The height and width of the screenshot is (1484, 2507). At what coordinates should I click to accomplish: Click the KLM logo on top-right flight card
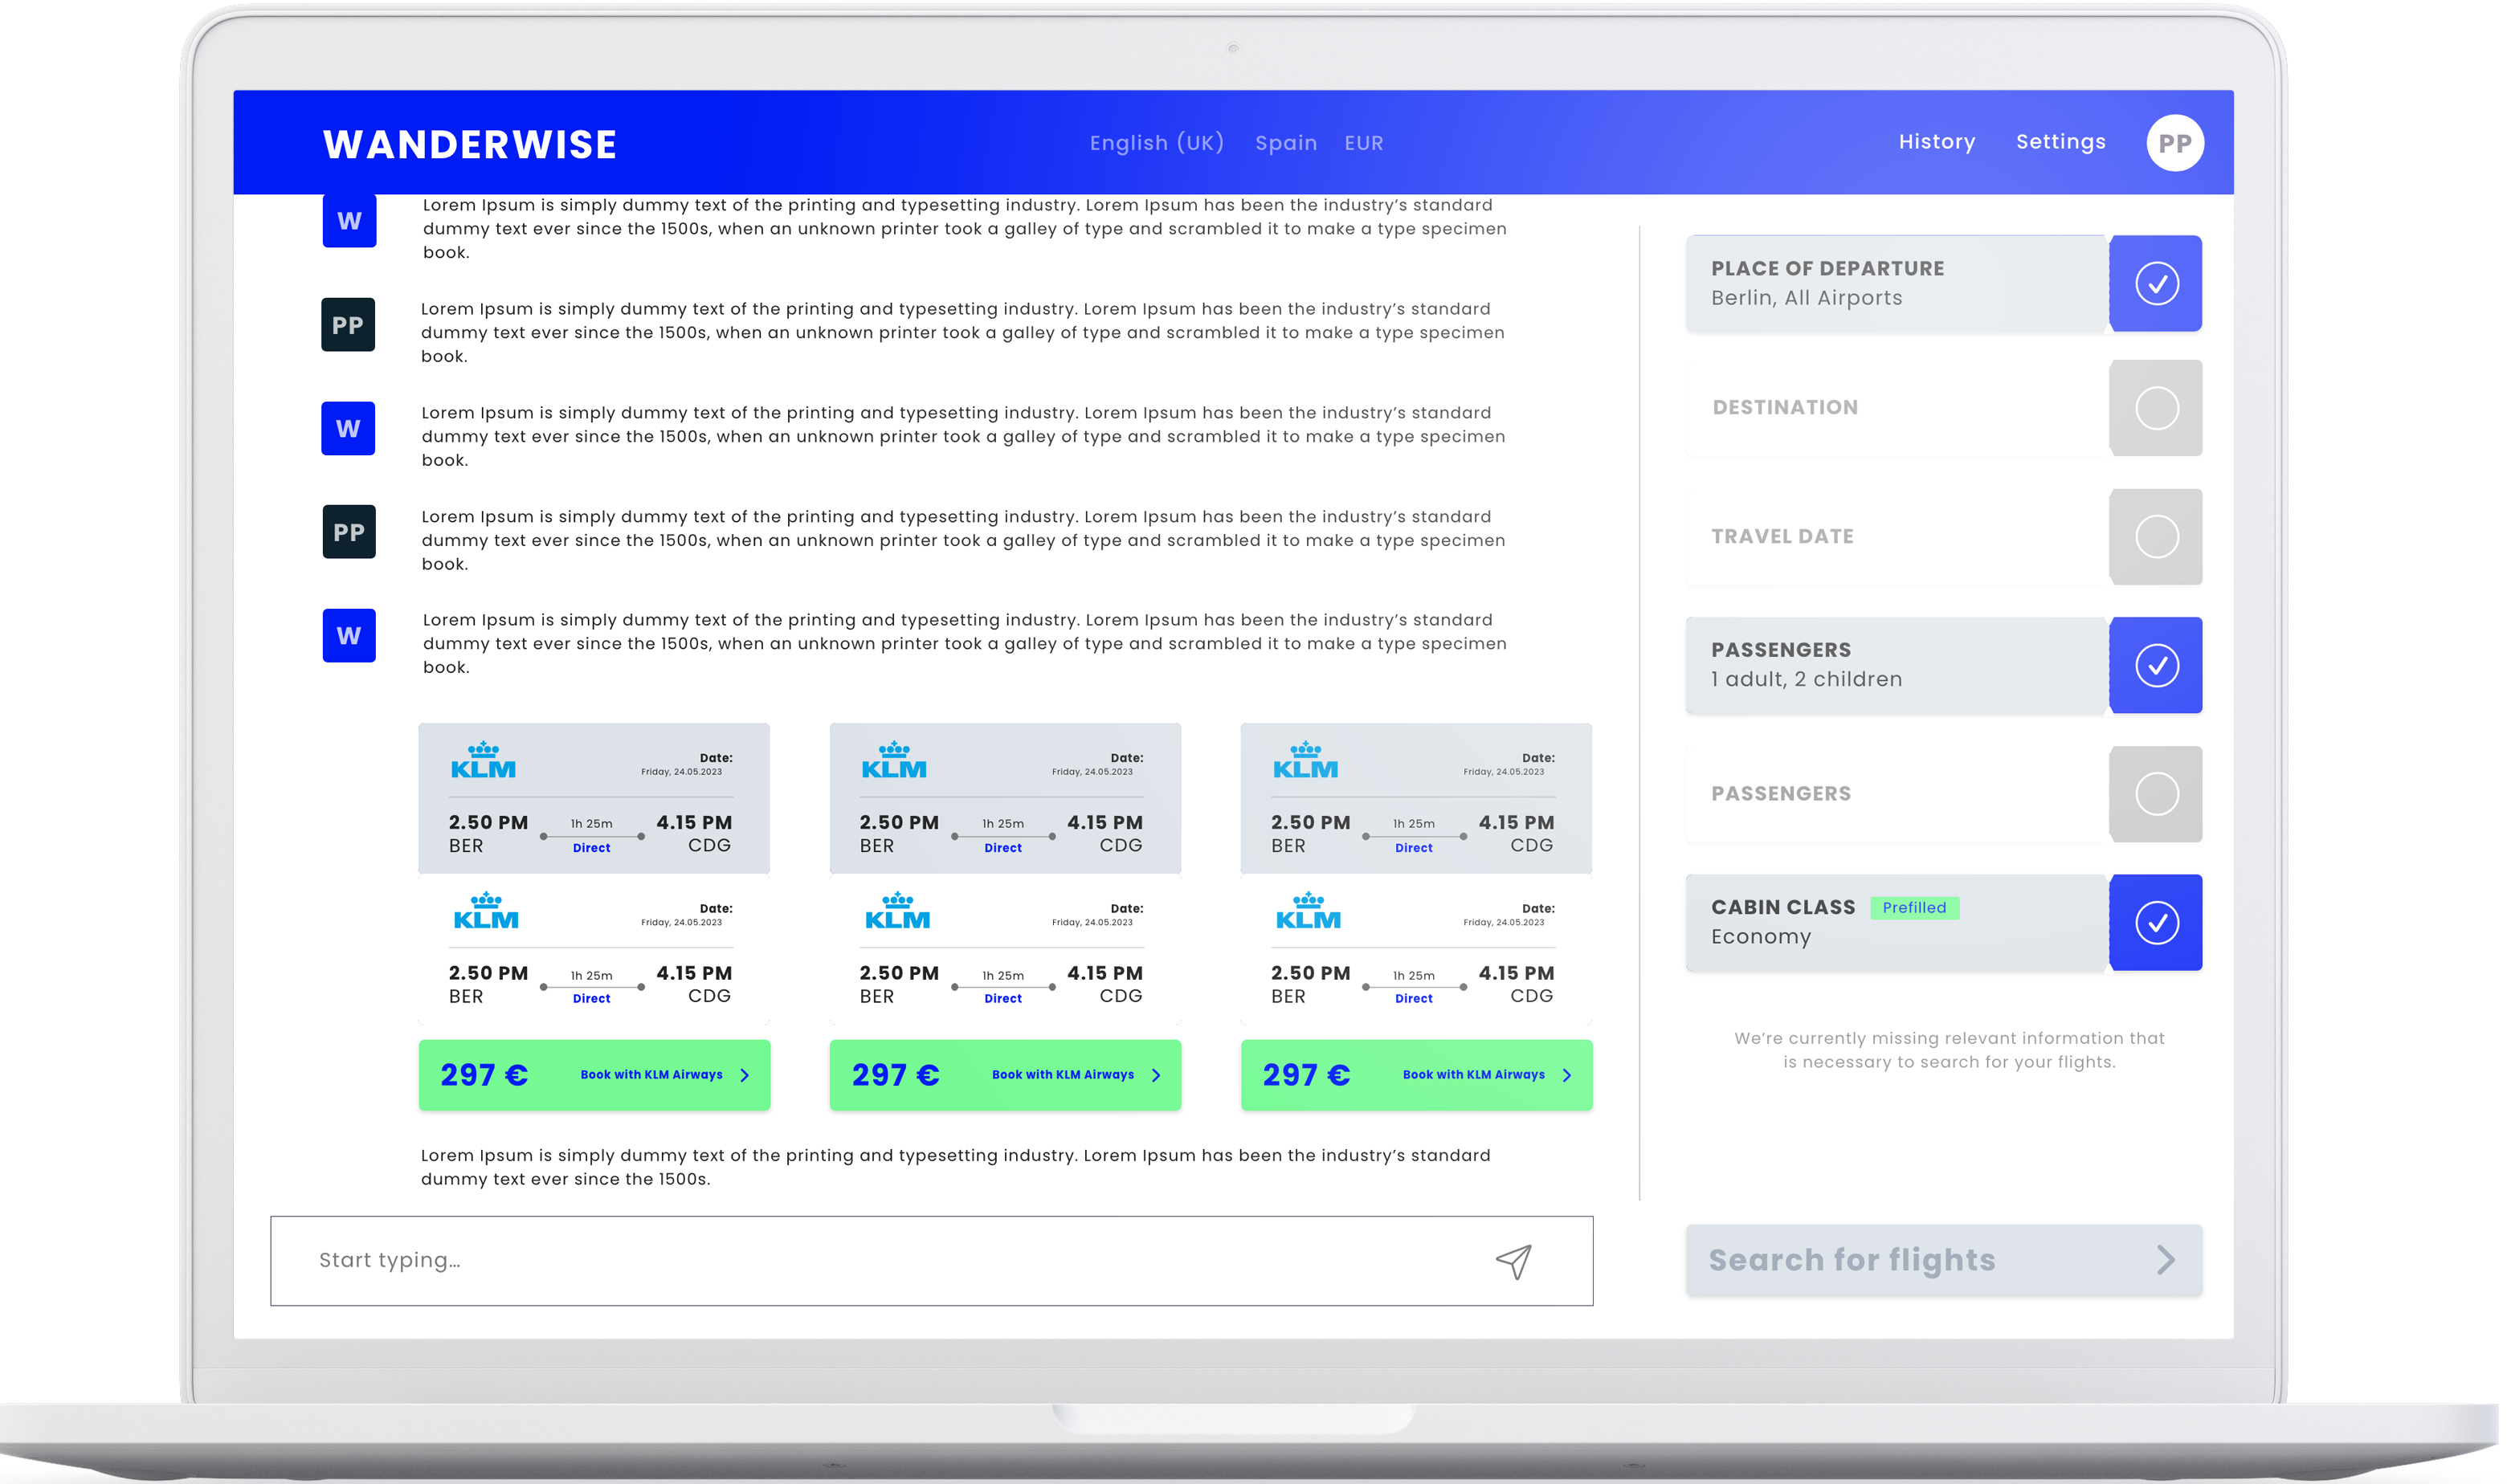1305,761
